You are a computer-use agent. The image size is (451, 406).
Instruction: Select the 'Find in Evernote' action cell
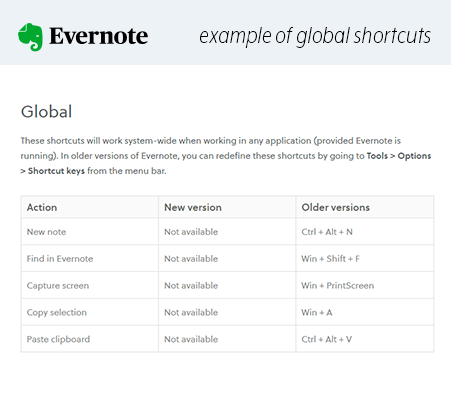point(90,259)
